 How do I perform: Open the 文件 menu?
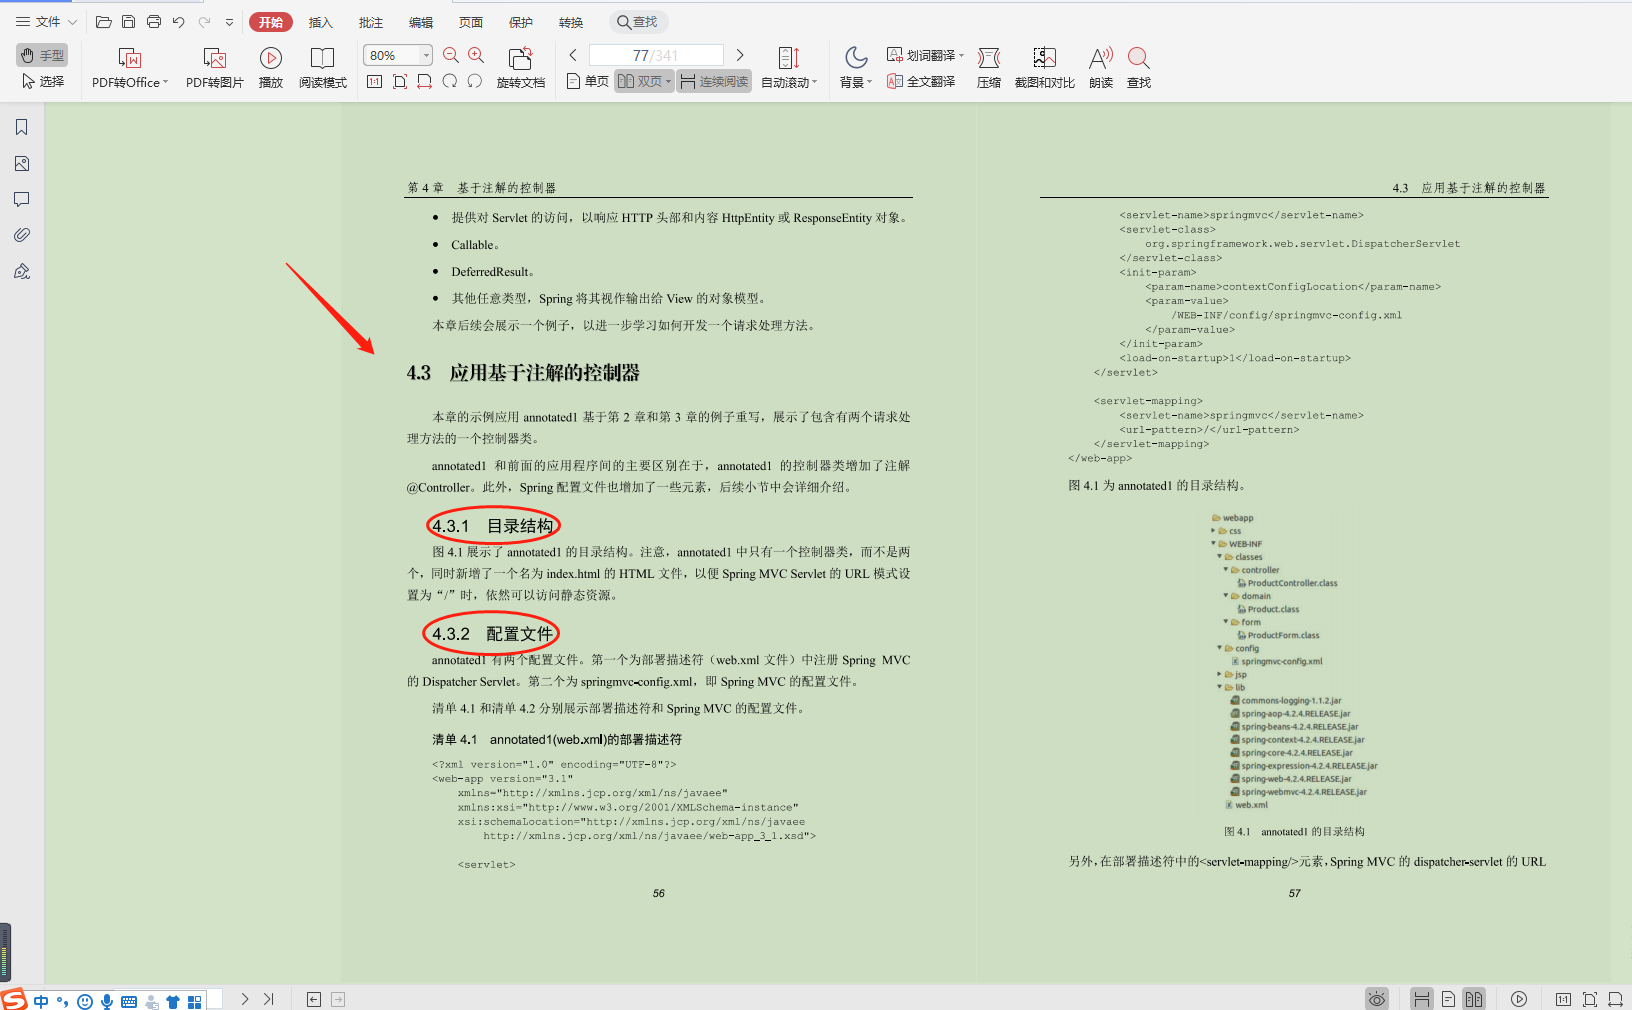46,22
